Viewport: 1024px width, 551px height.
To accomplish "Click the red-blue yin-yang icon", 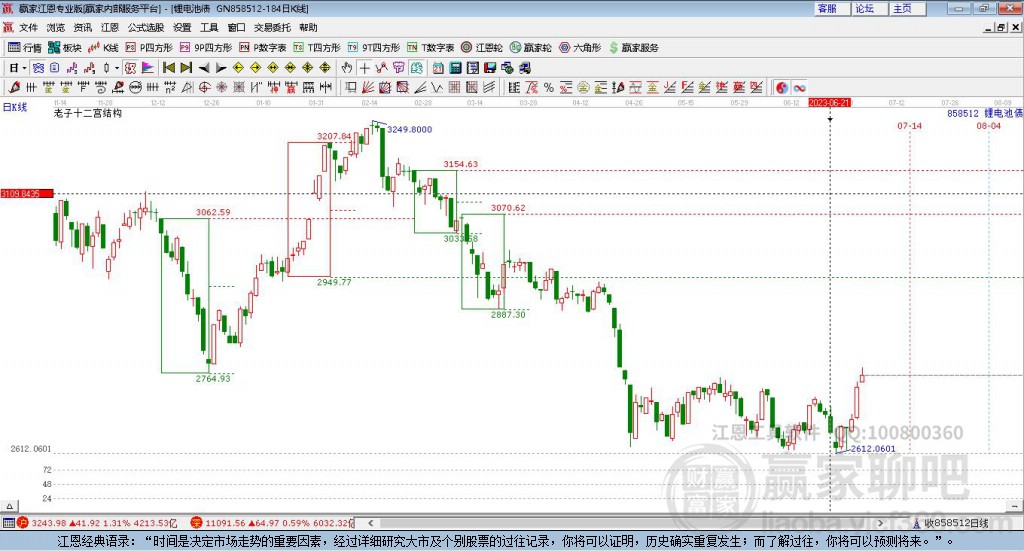I will (782, 87).
